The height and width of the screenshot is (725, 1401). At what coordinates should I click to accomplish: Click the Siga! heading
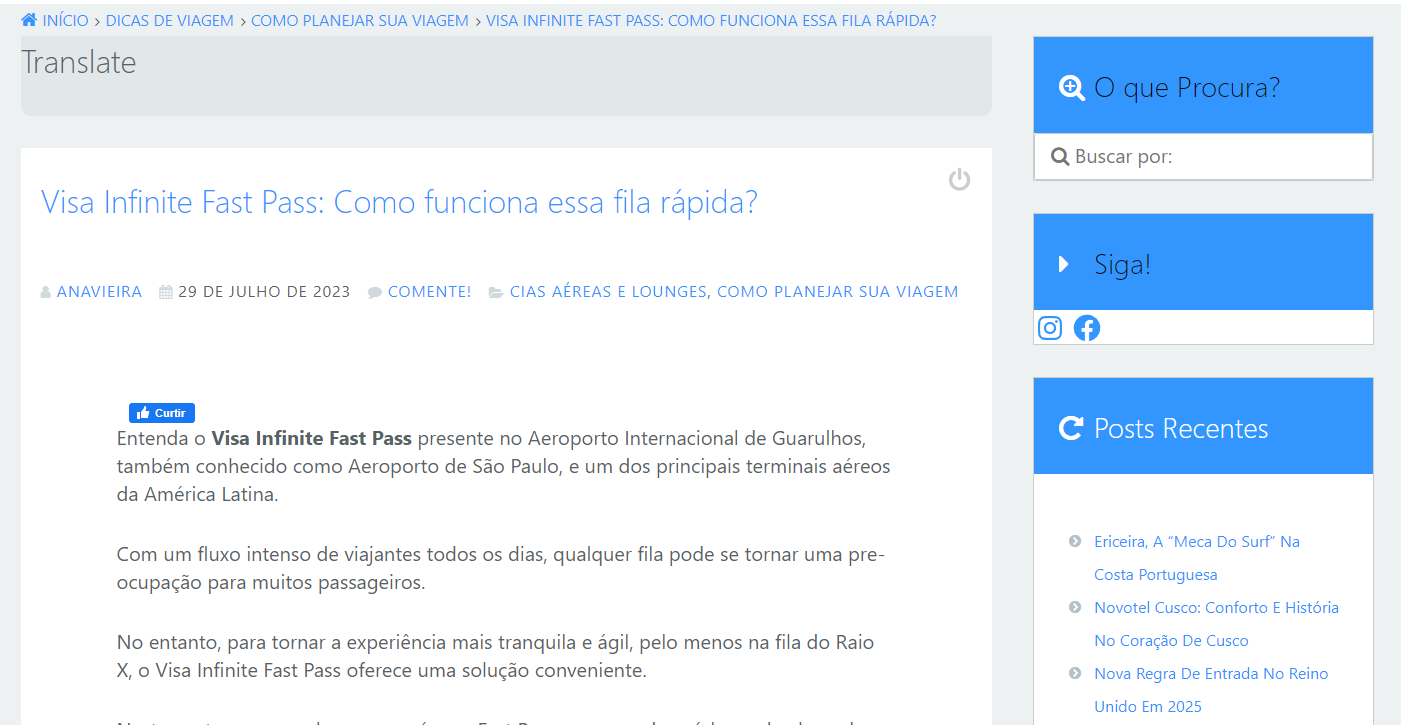[x=1122, y=265]
